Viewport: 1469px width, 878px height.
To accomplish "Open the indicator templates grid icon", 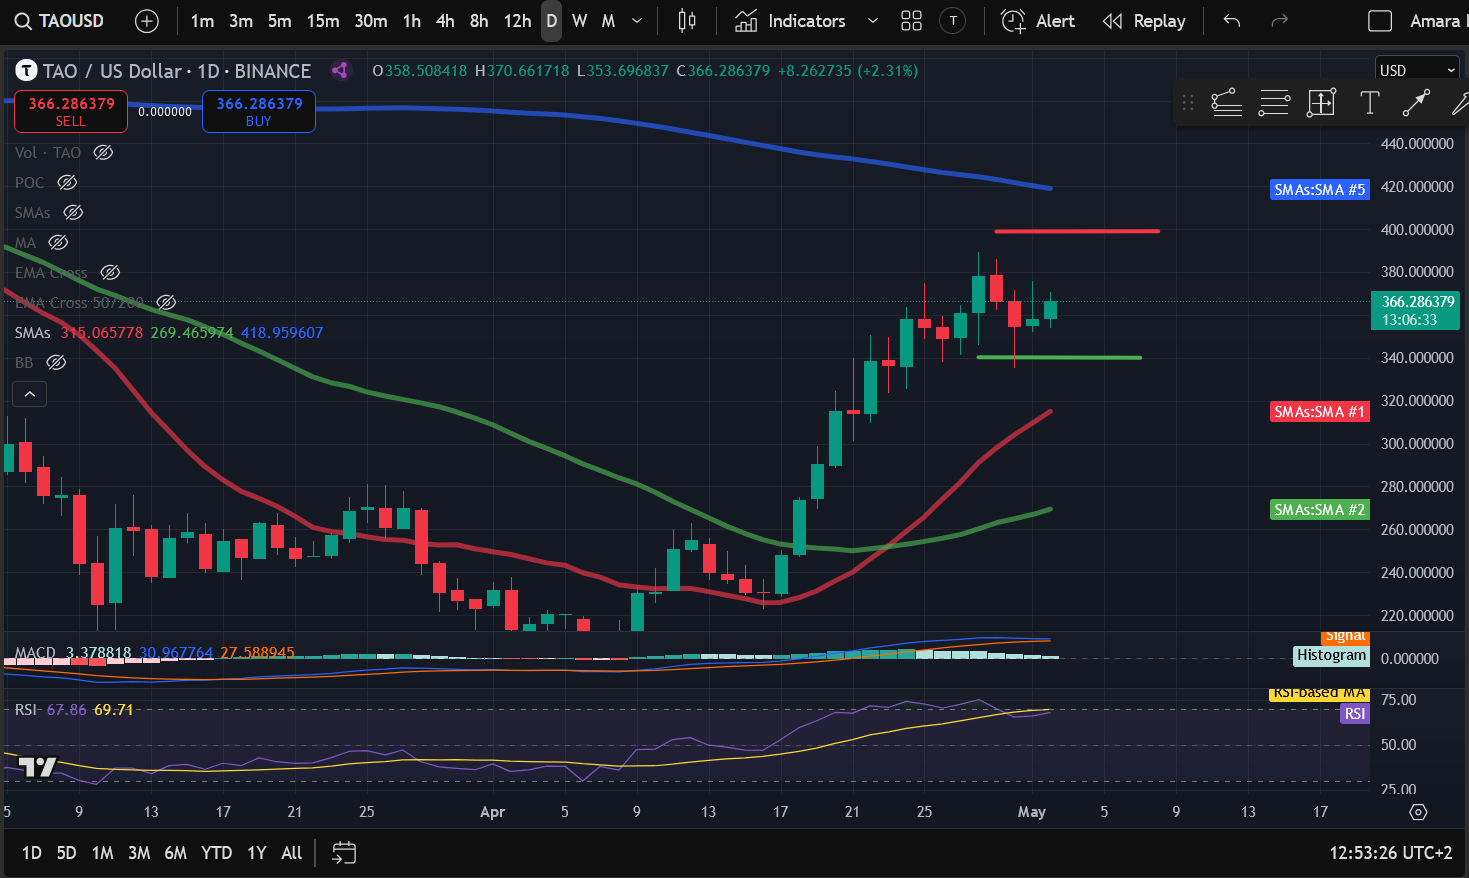I will tap(911, 21).
